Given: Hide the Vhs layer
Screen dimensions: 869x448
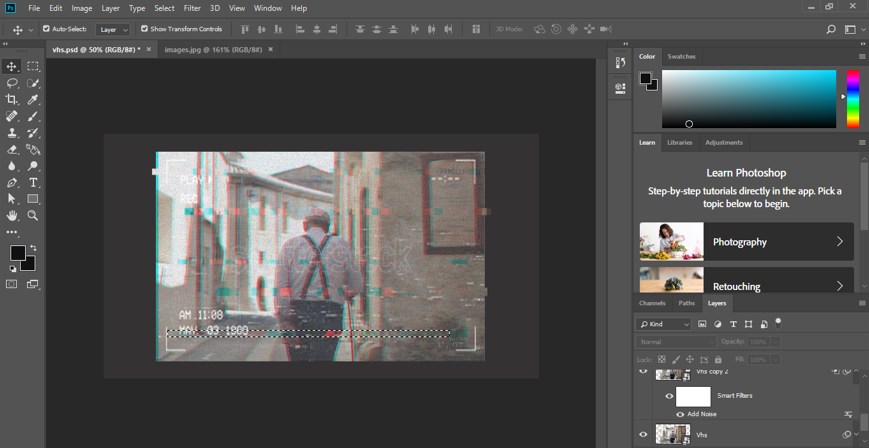Looking at the screenshot, I should point(643,434).
